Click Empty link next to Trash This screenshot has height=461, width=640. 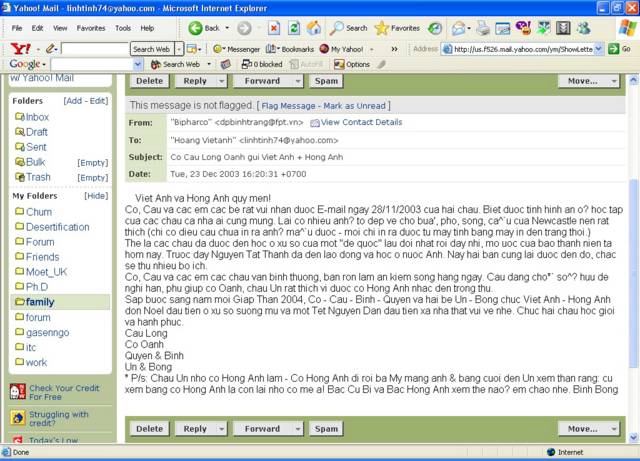[x=93, y=178]
